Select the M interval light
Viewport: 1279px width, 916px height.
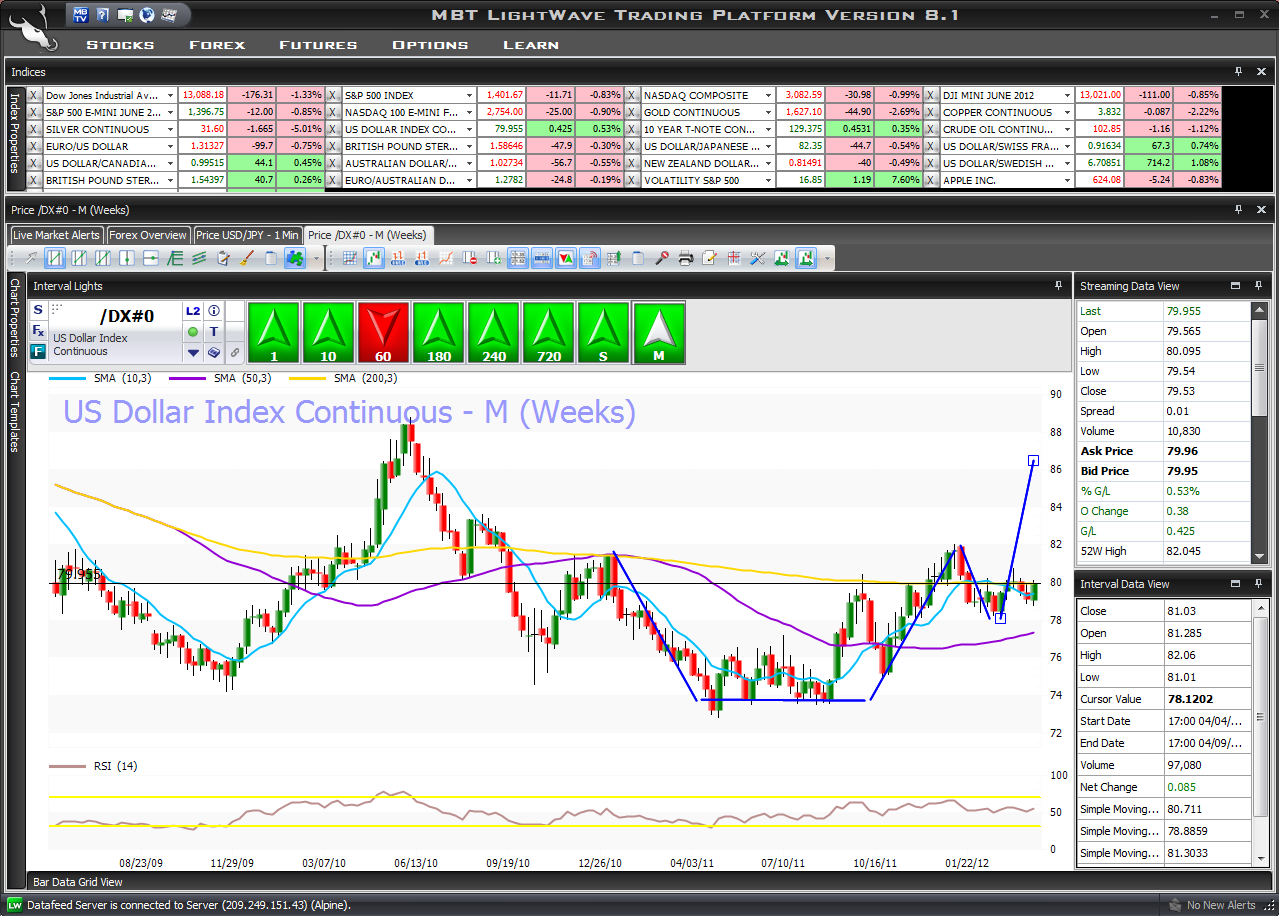658,333
